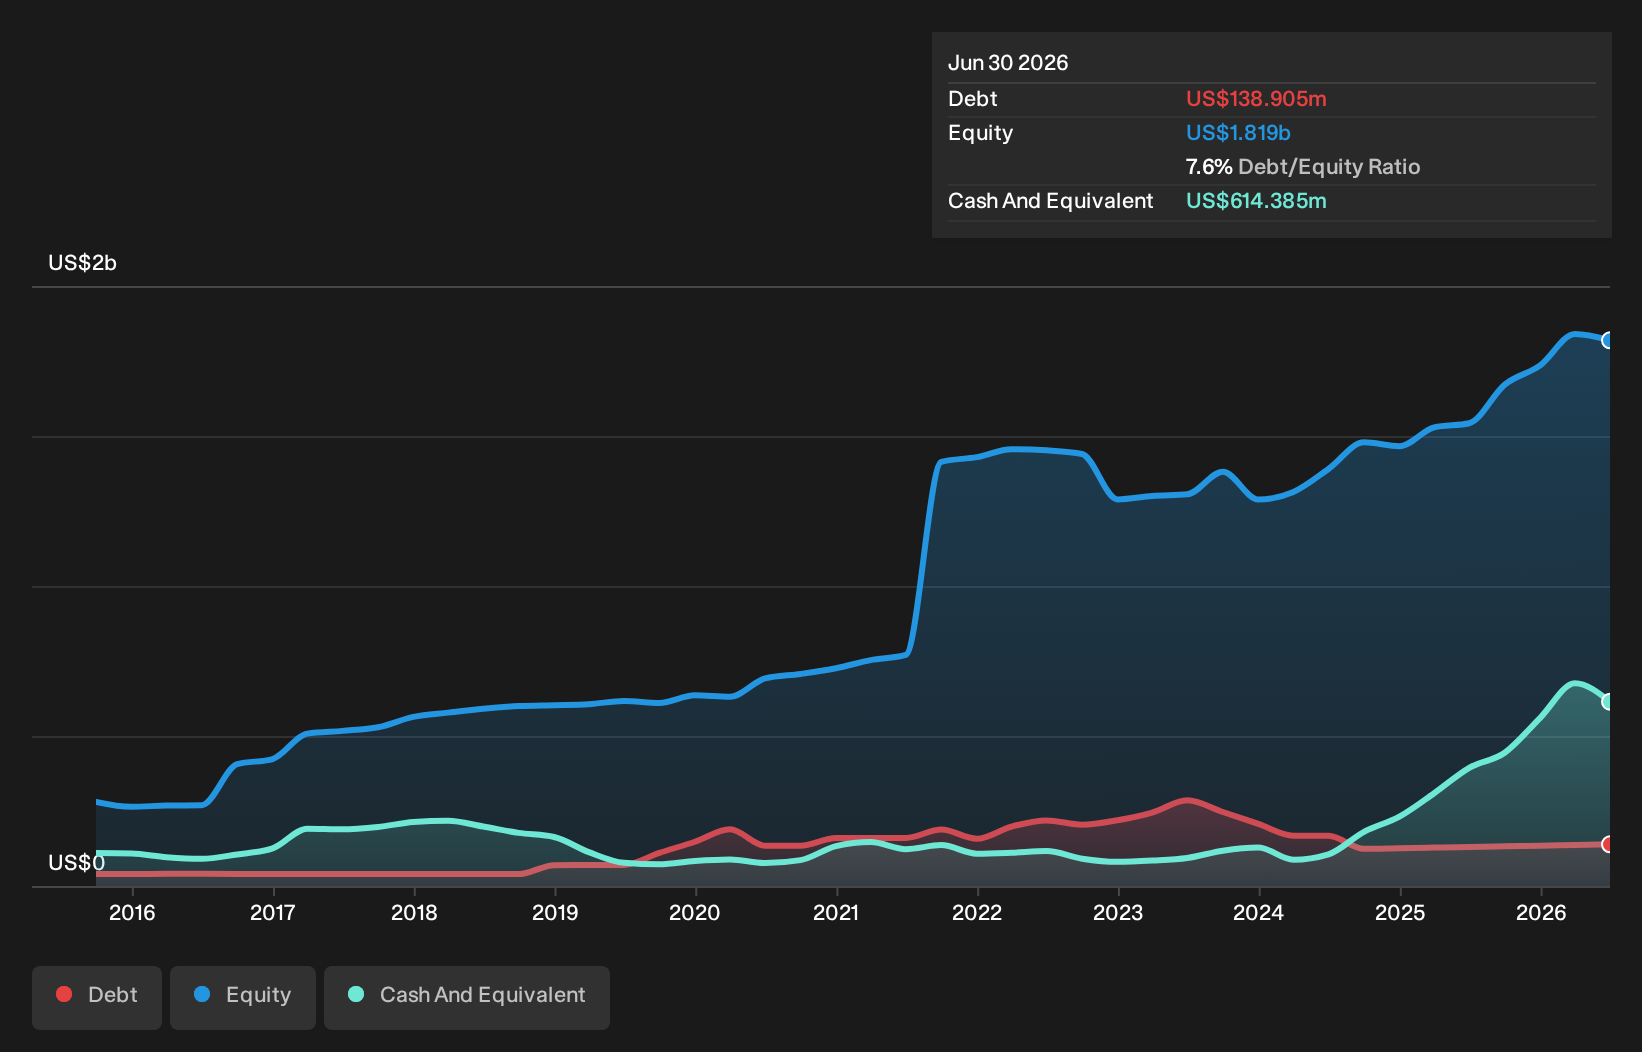Click the 2024 x-axis label

(x=1259, y=912)
